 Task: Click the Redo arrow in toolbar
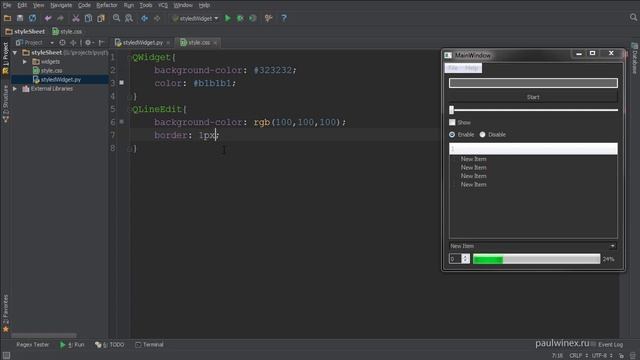(60, 18)
